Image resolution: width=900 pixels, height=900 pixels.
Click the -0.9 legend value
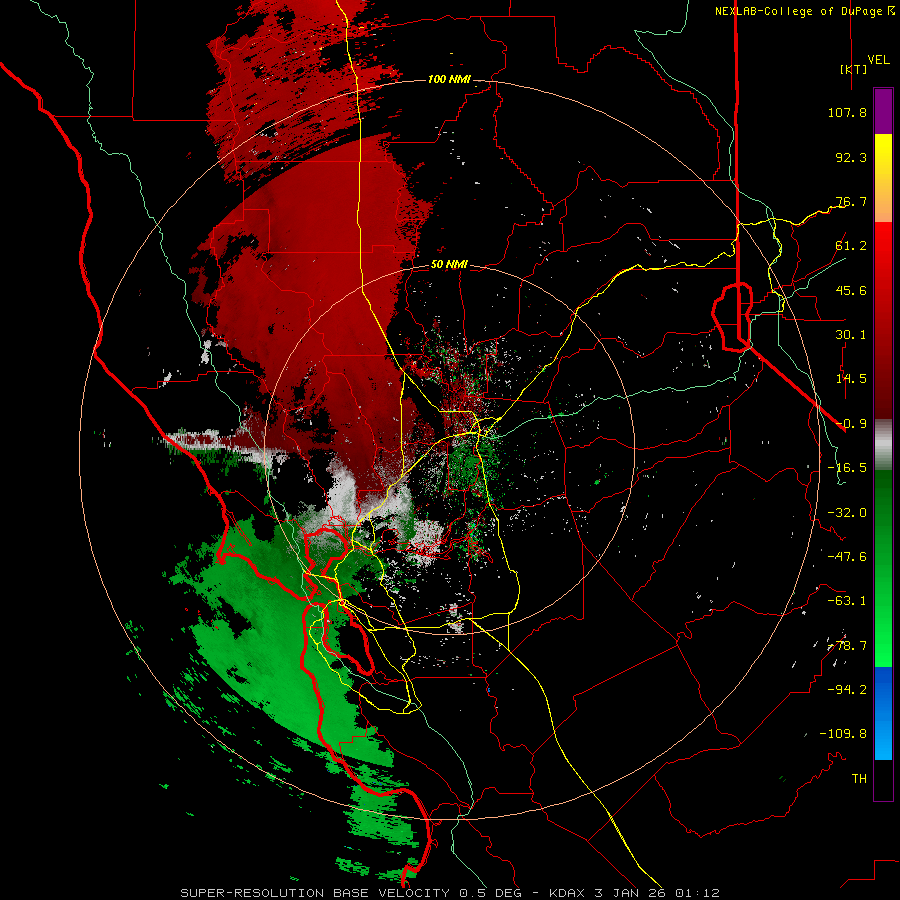click(x=851, y=424)
